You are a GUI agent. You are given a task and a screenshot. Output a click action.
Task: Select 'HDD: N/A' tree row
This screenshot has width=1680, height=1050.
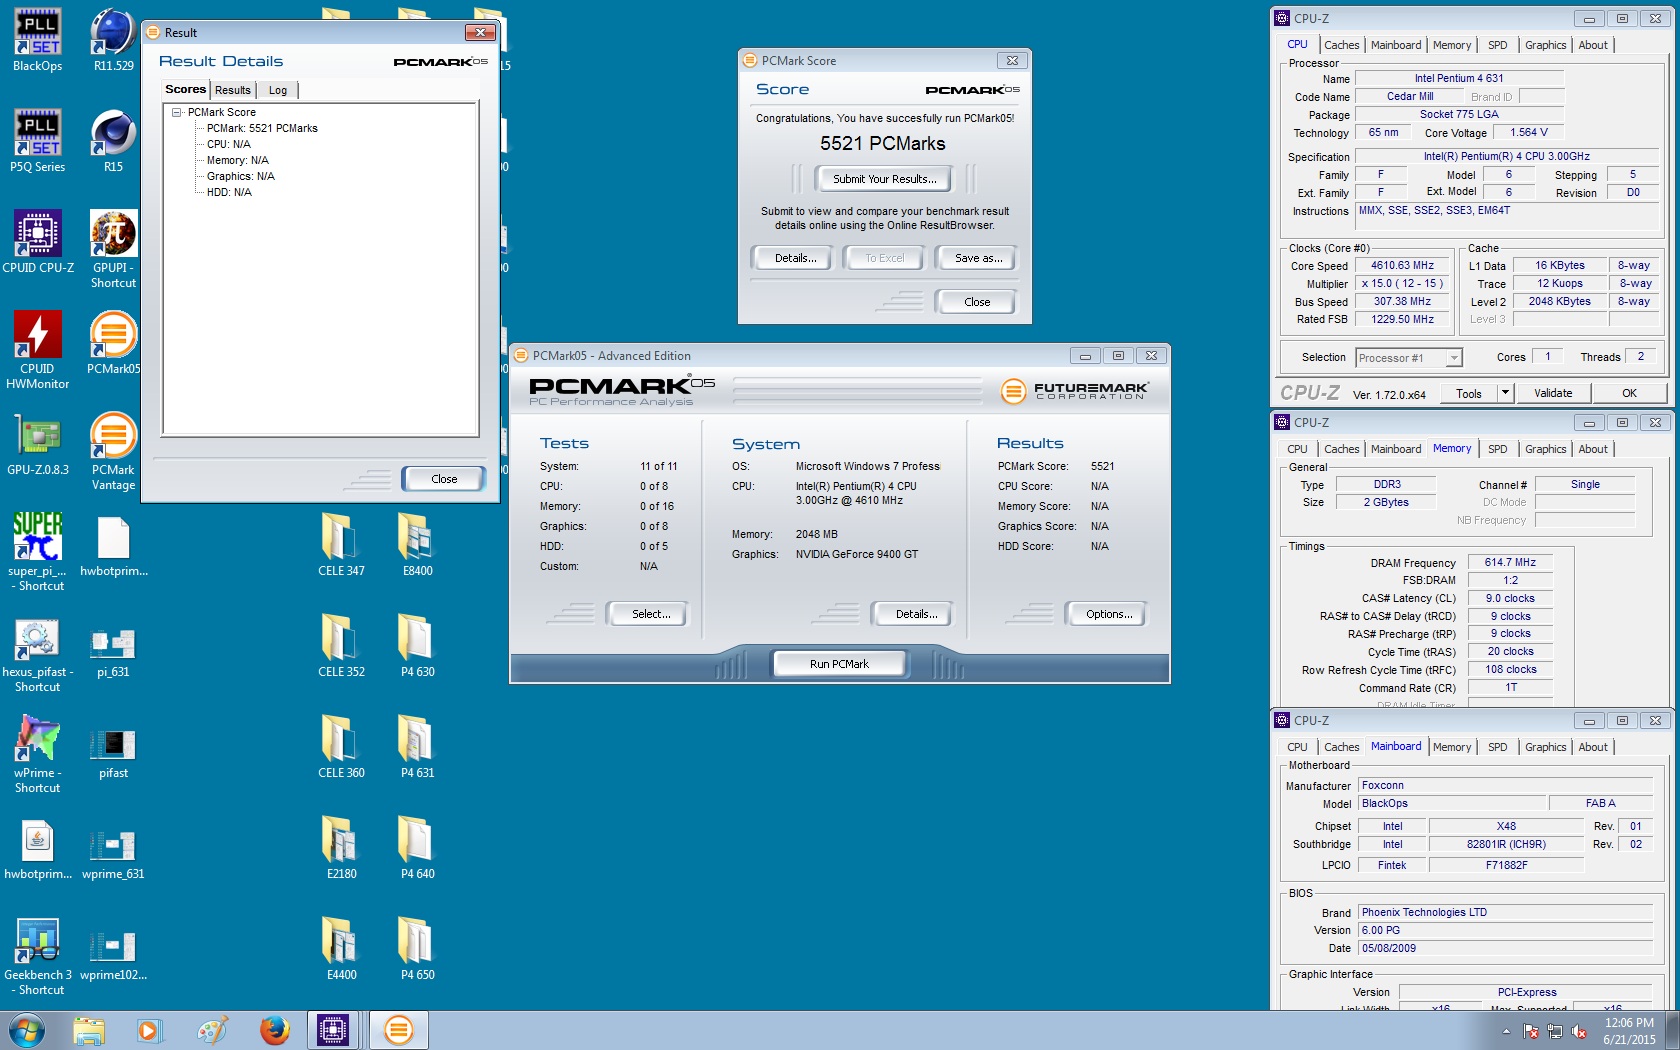tap(229, 192)
